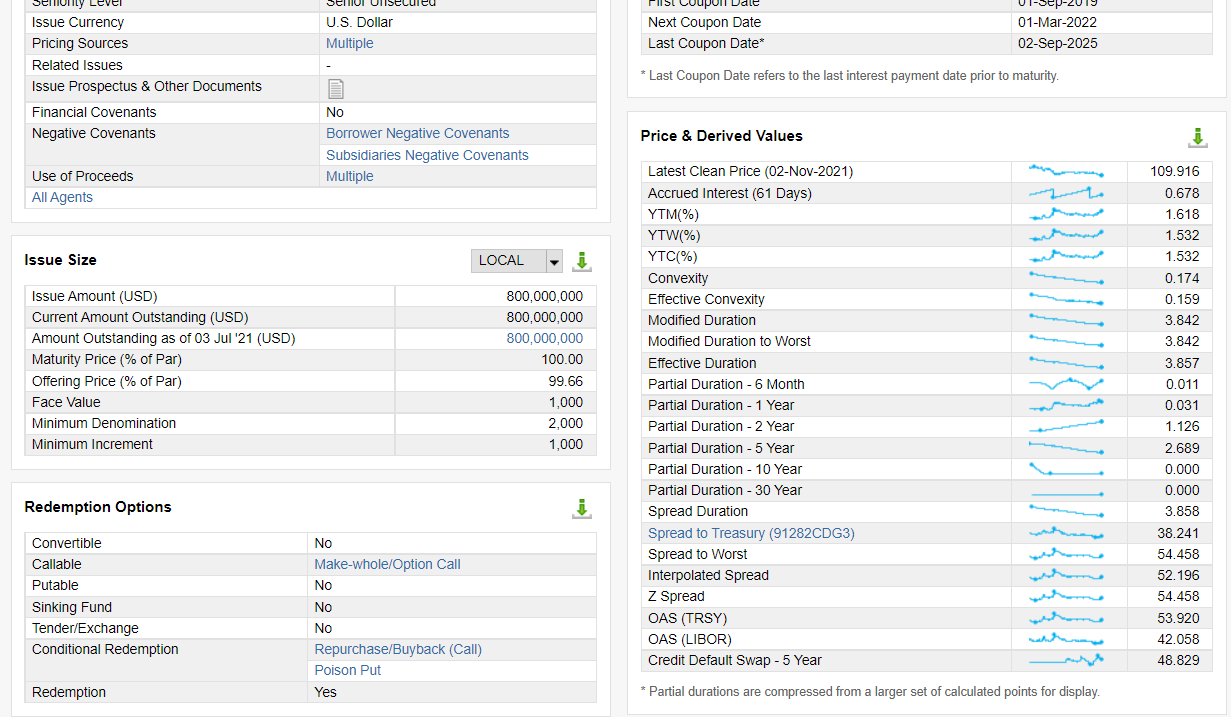Expand the currency selector arrow
The width and height of the screenshot is (1231, 717).
tap(554, 260)
